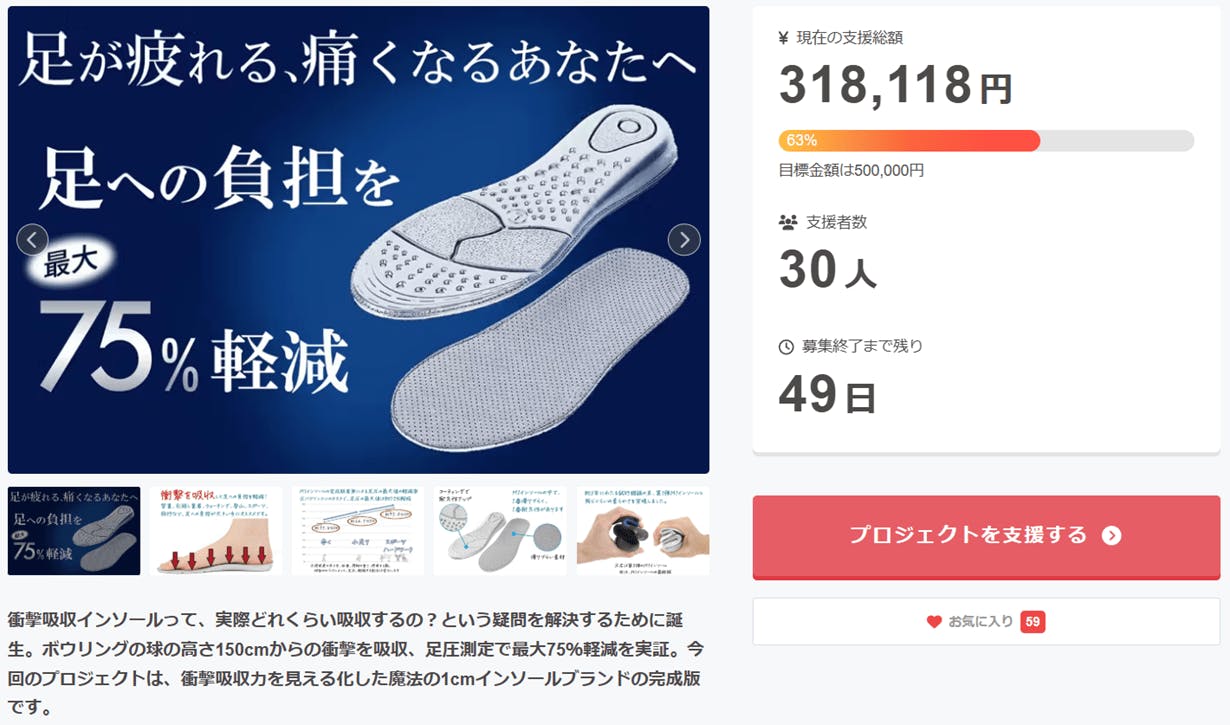Click the project description paragraph
Image resolution: width=1230 pixels, height=725 pixels.
356,664
